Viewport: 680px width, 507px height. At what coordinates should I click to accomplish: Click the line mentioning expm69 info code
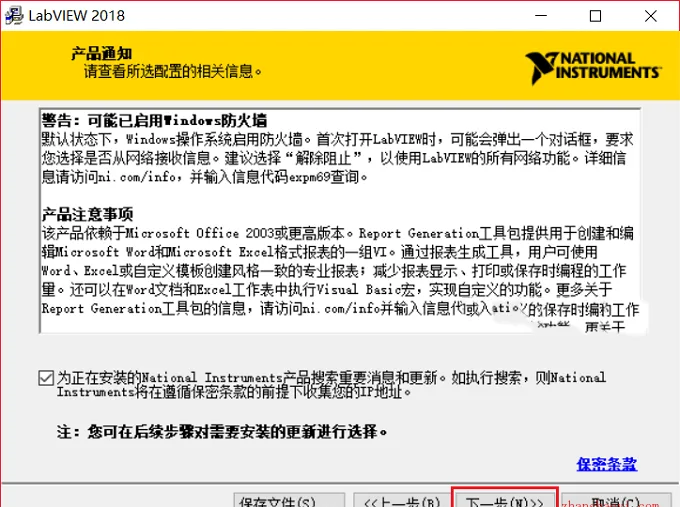point(205,177)
